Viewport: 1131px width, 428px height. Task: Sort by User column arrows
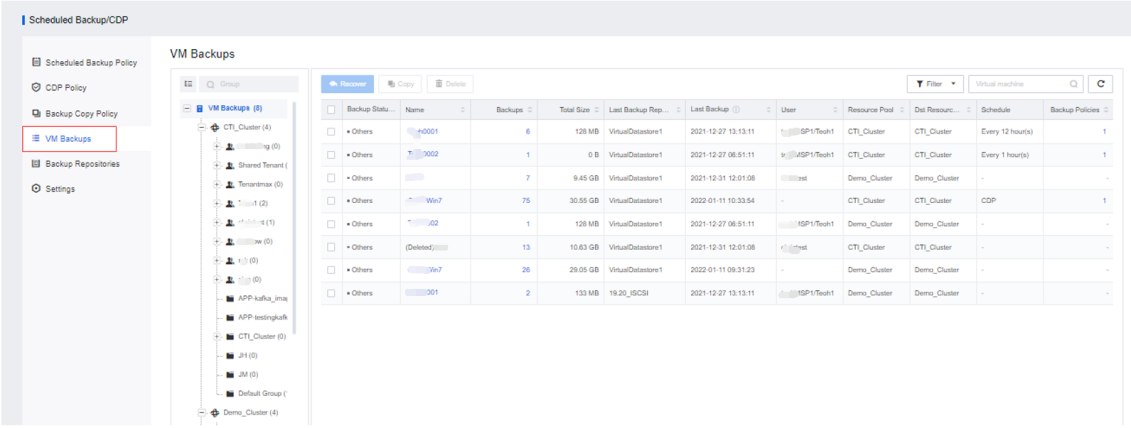[x=837, y=110]
